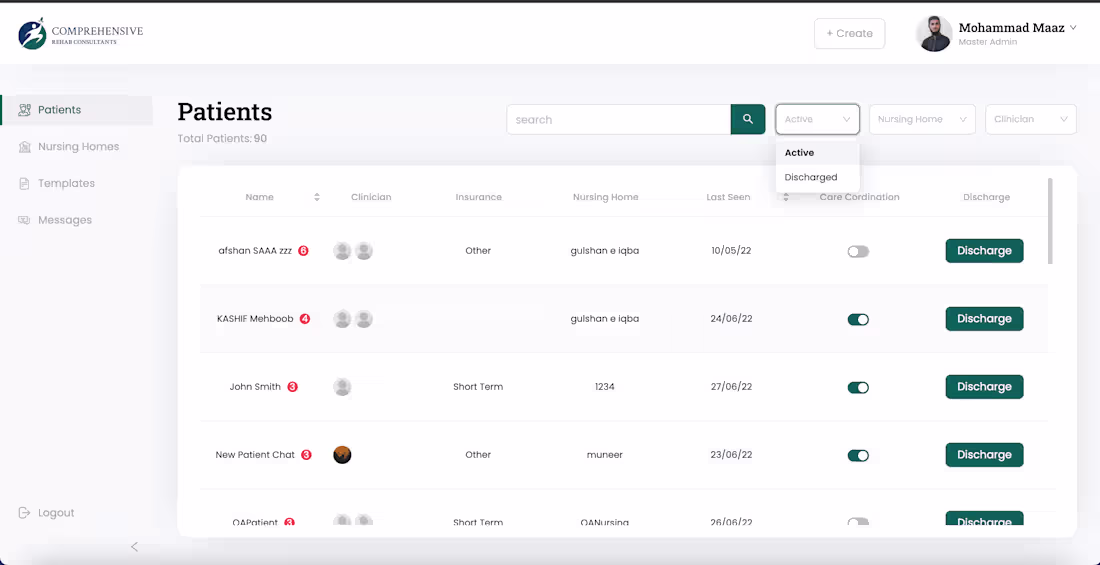Discharge New Patient Chat
Image resolution: width=1100 pixels, height=565 pixels.
[984, 455]
